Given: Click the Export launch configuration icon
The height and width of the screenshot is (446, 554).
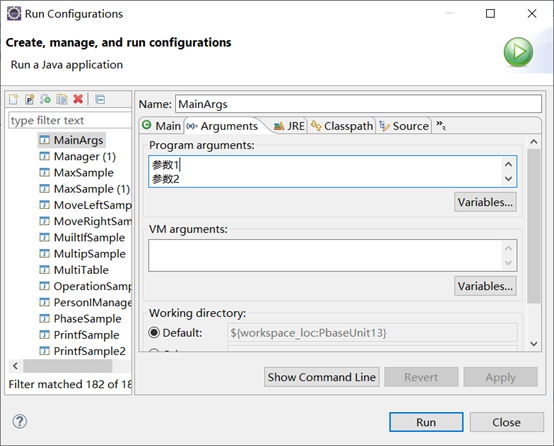Looking at the screenshot, I should click(46, 99).
